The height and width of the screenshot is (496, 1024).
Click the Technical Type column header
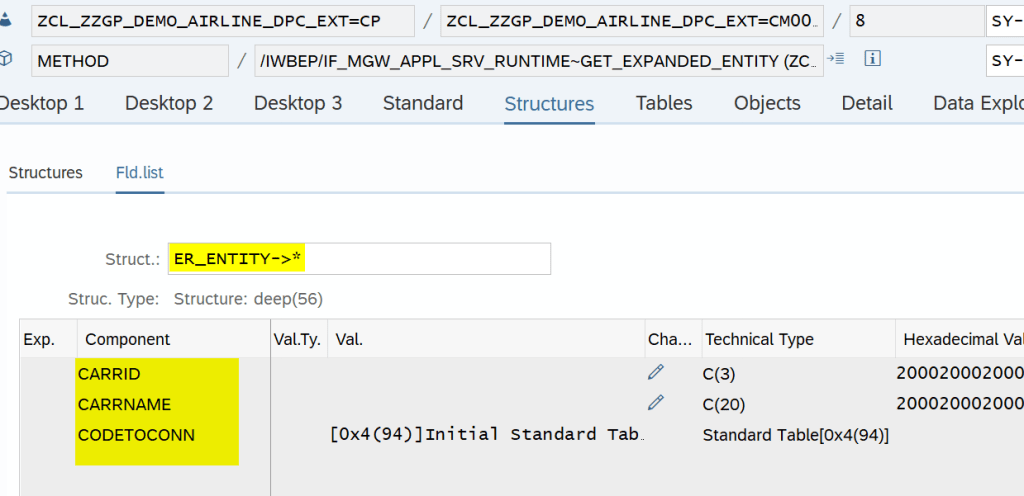pyautogui.click(x=760, y=340)
